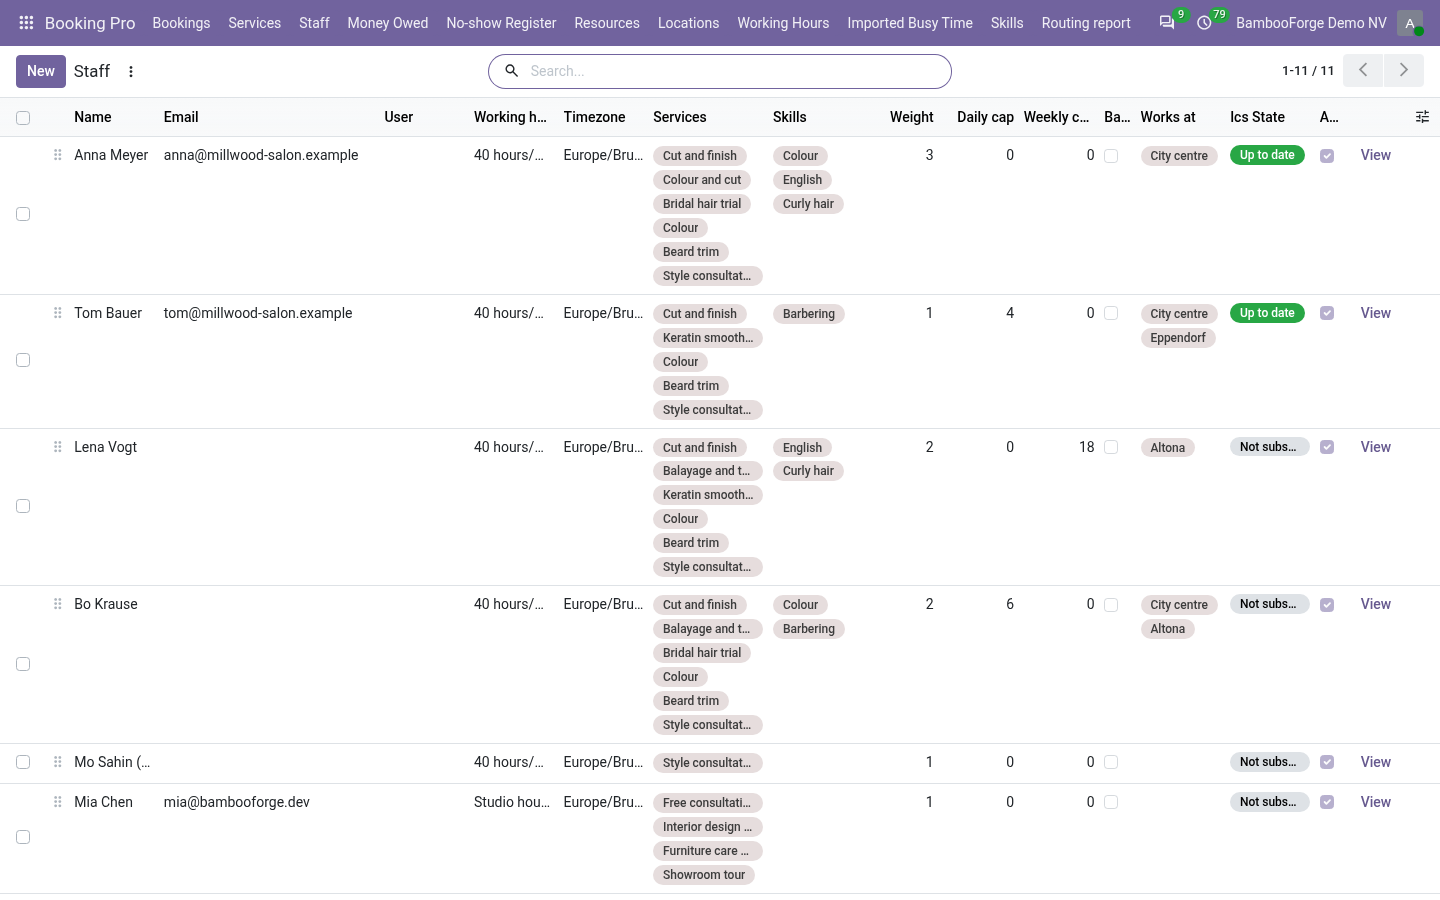Open the Working Hours menu
Screen dimensions: 1440x900
point(783,23)
